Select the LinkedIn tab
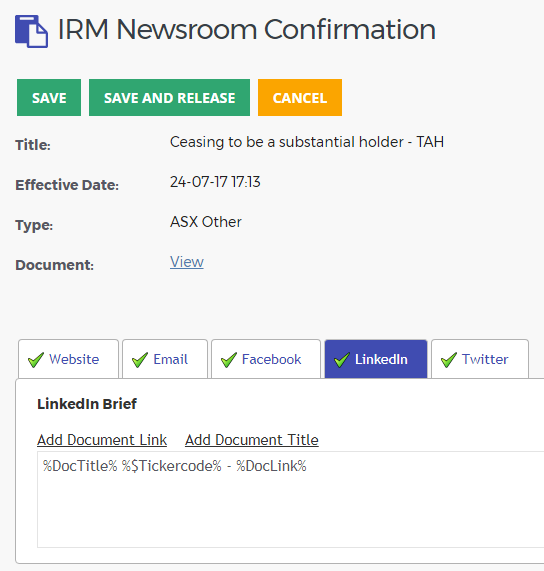This screenshot has height=571, width=544. tap(376, 359)
